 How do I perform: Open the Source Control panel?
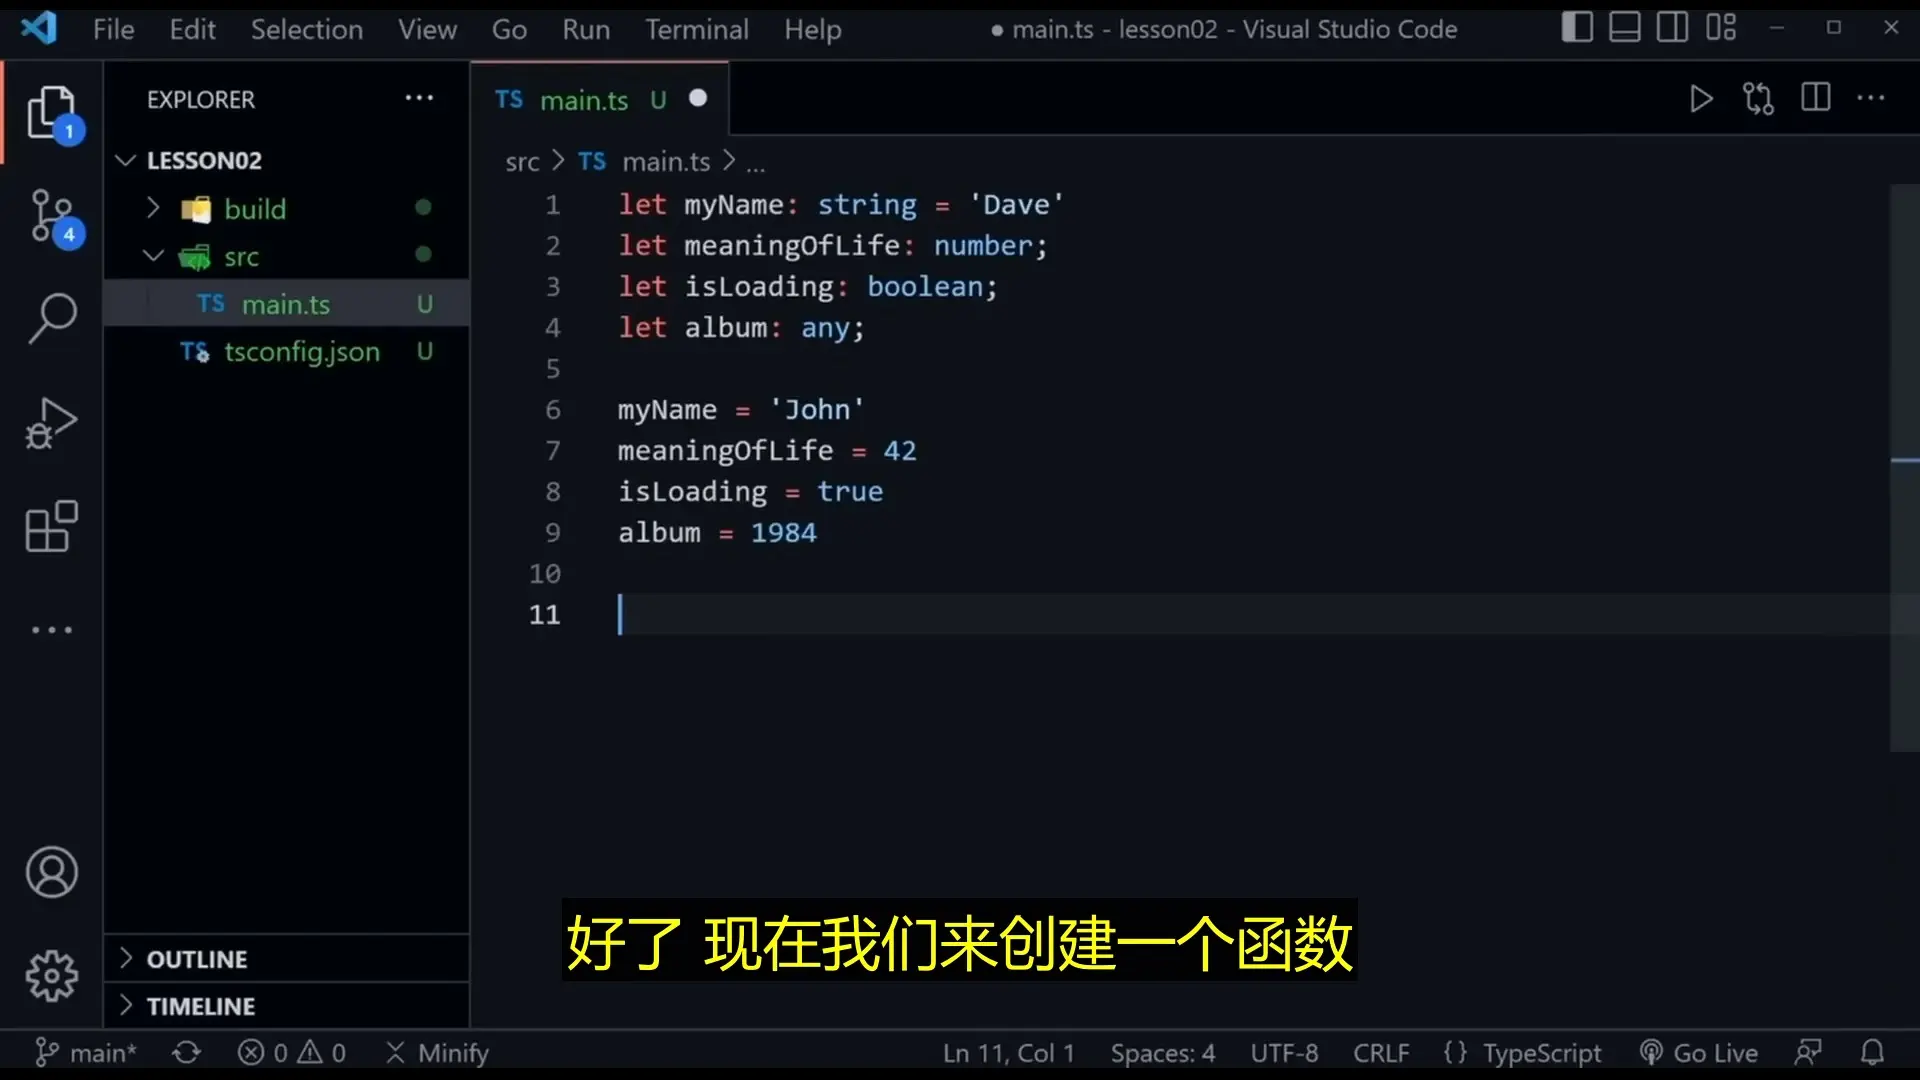coord(52,215)
